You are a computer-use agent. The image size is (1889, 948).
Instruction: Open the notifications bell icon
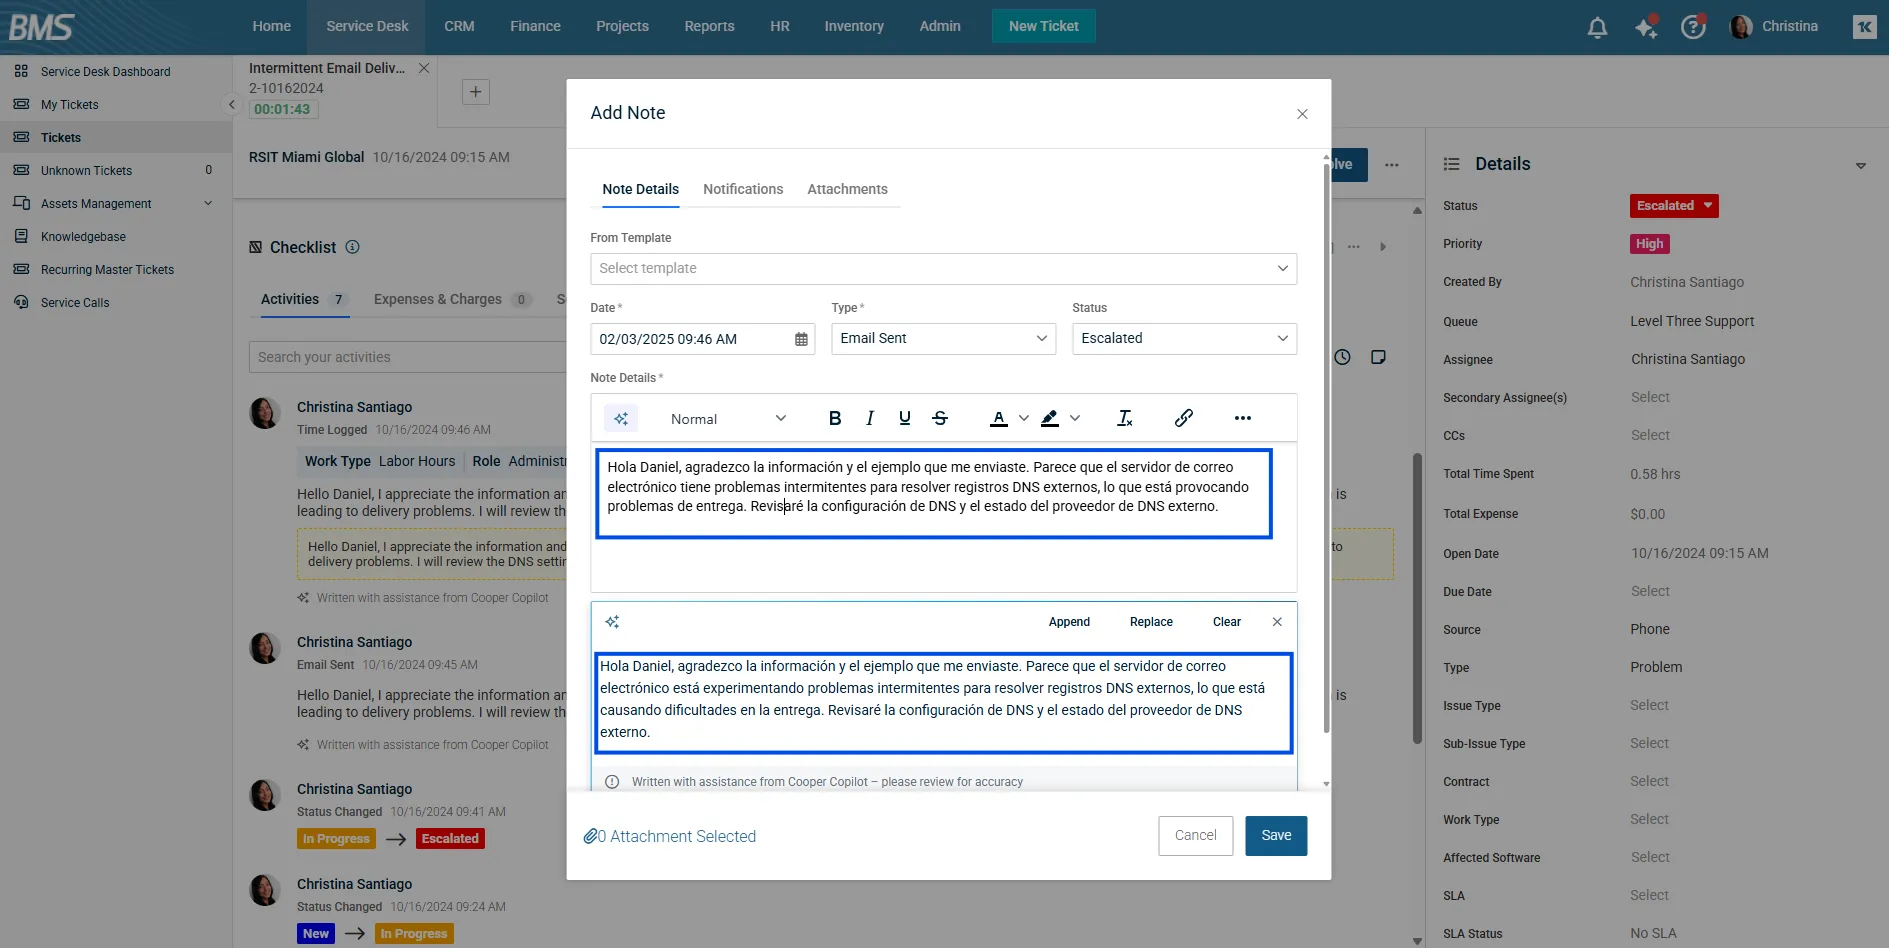click(1597, 27)
